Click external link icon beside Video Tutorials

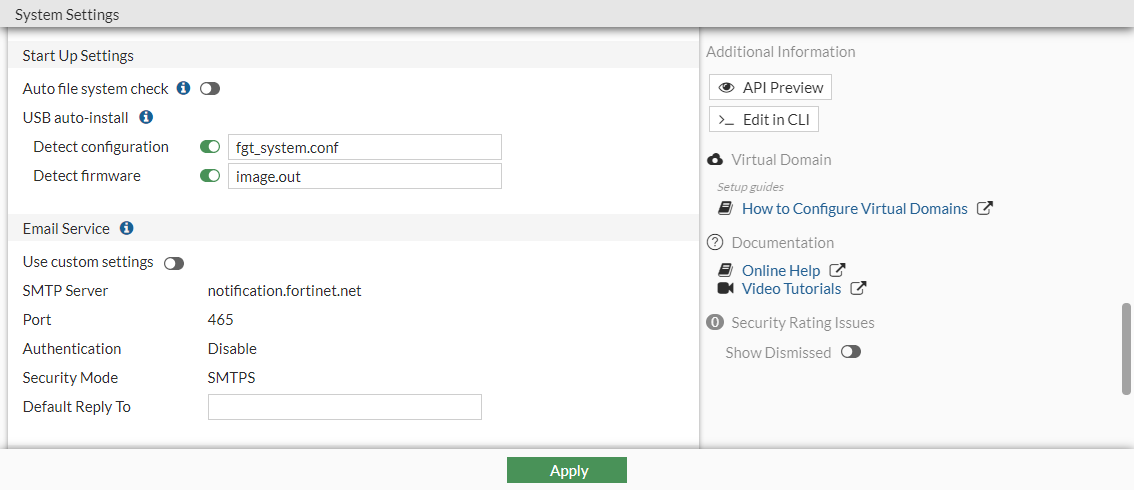tap(858, 288)
